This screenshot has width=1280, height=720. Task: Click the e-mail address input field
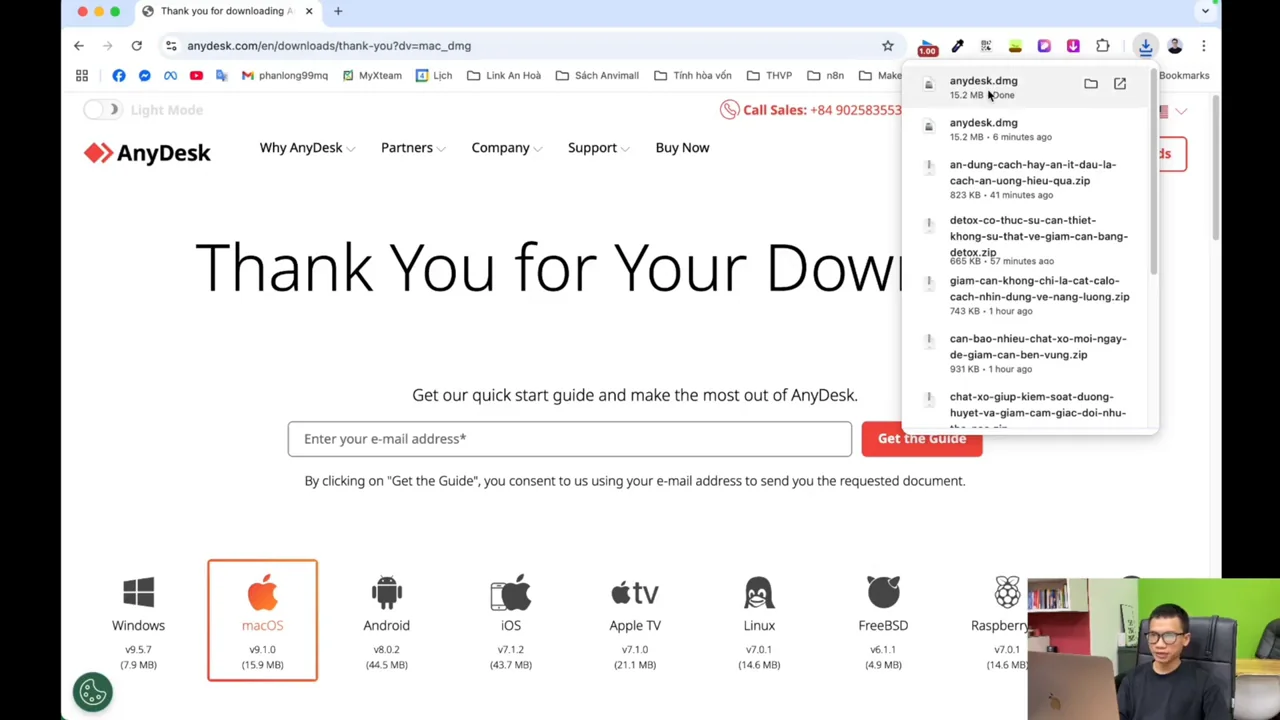[570, 439]
